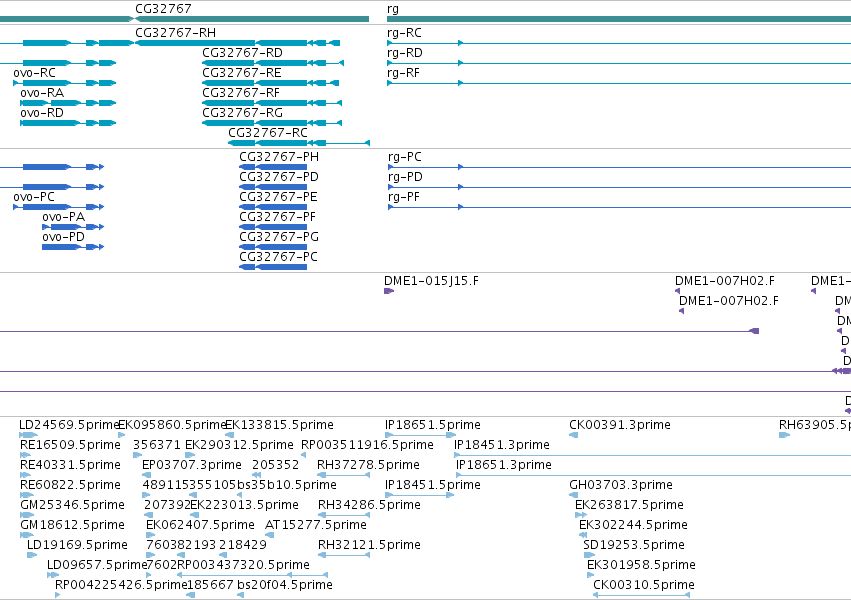Select the CK00310.5prime EST label

(644, 585)
